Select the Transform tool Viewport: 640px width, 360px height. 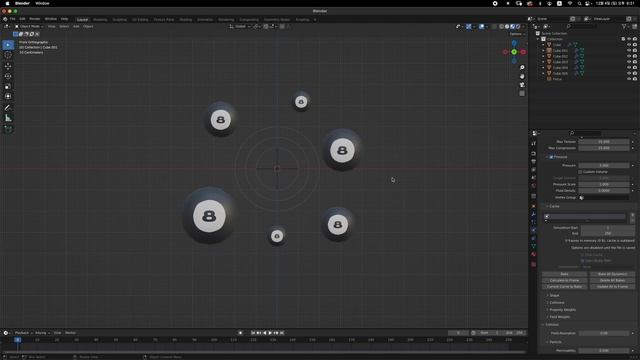point(8,97)
